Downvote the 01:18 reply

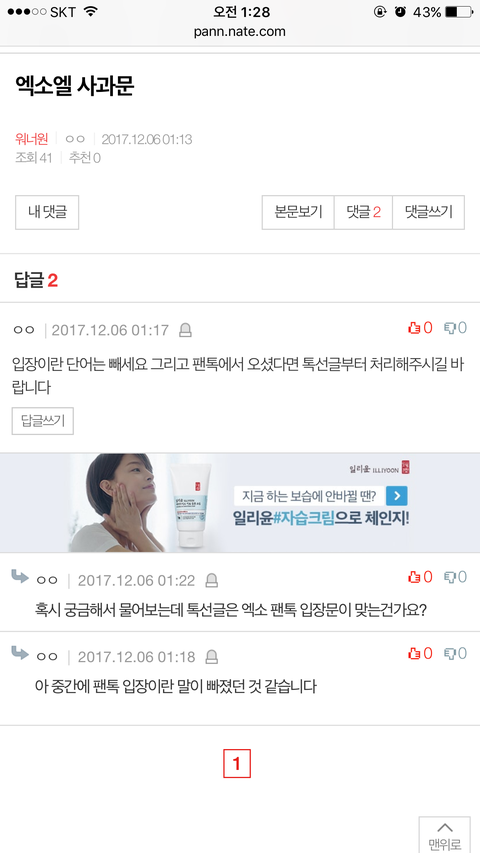coord(456,653)
